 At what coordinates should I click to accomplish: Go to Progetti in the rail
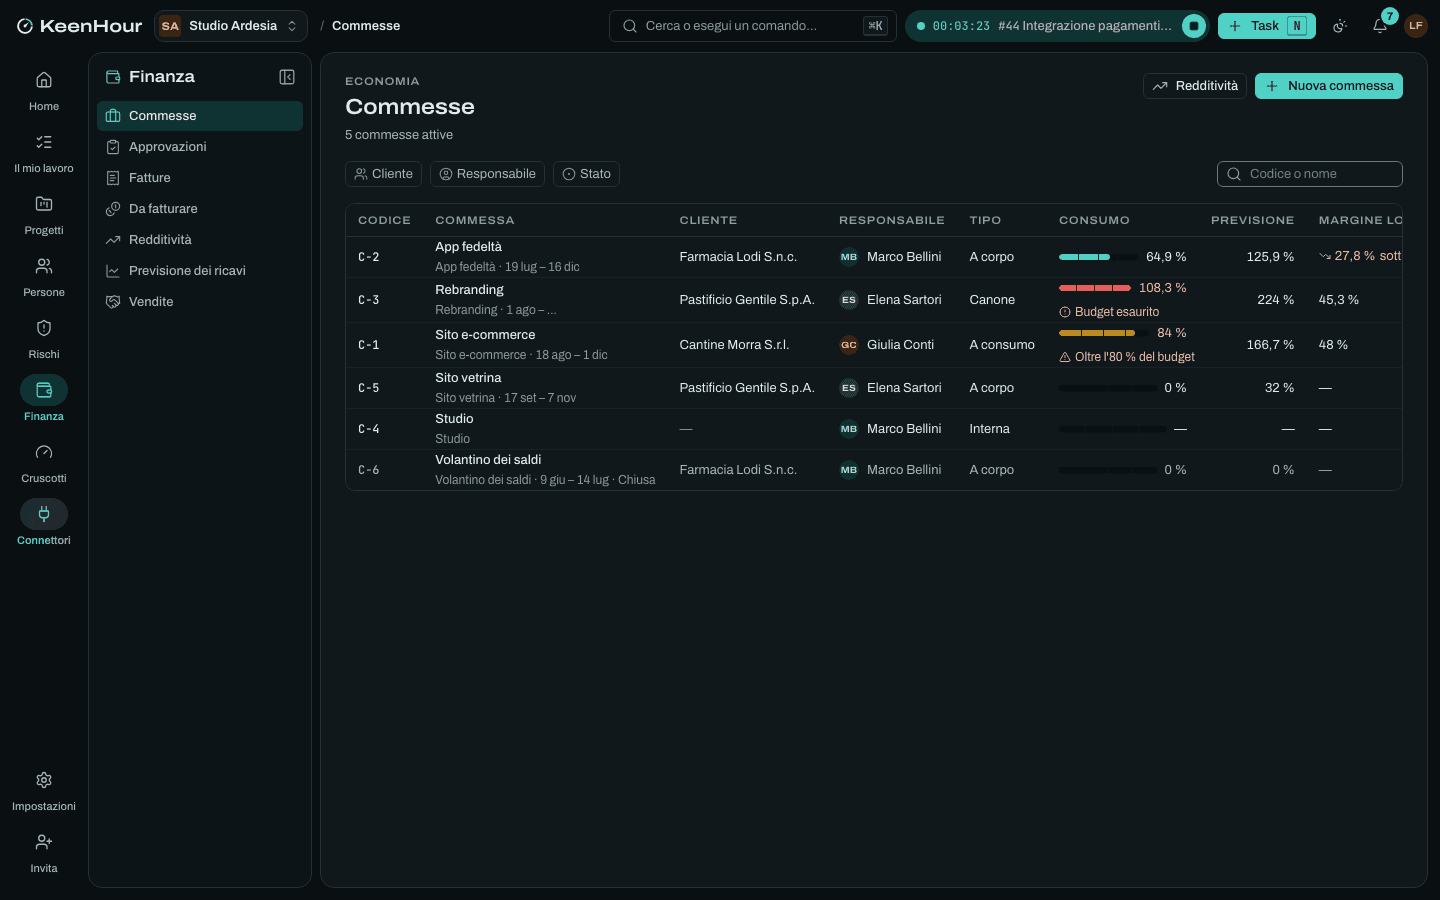(x=44, y=214)
